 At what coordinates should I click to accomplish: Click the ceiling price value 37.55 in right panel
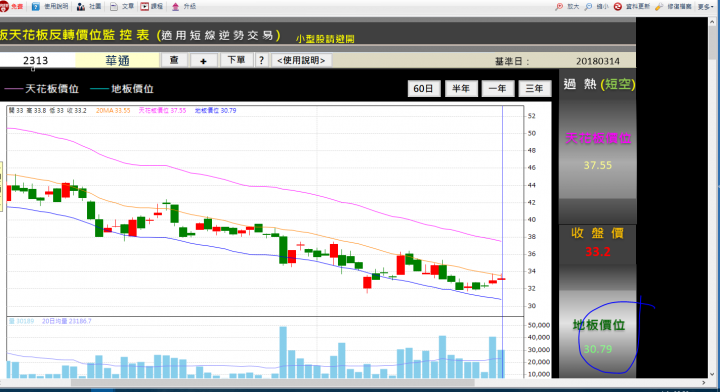click(598, 165)
